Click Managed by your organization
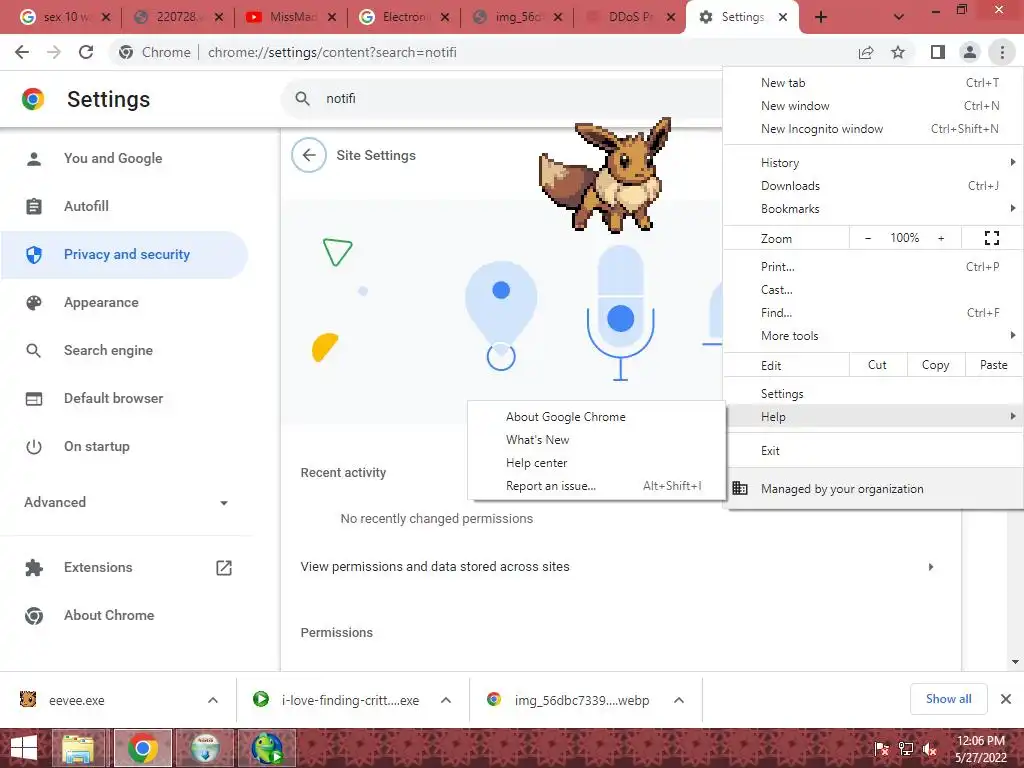1024x768 pixels. [x=874, y=488]
